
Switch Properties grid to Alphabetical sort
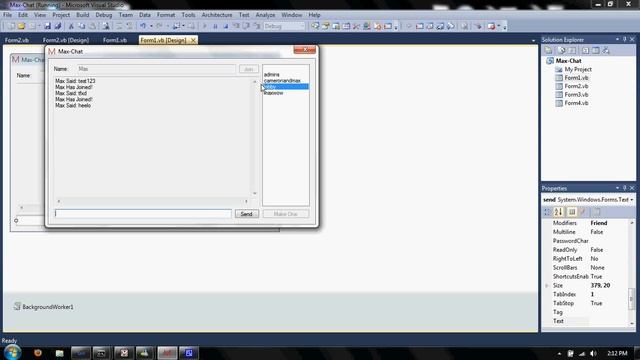click(x=558, y=212)
